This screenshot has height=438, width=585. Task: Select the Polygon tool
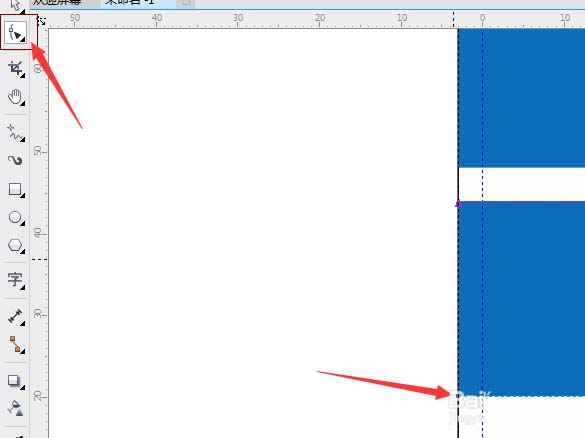[x=16, y=245]
